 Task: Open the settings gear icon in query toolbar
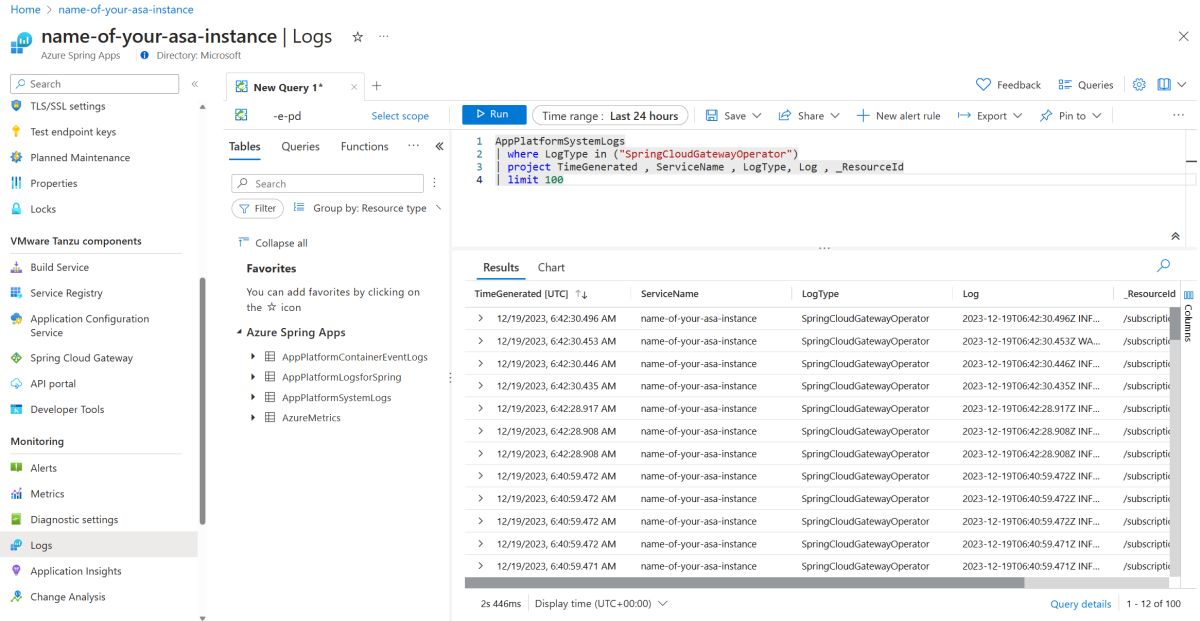[x=1139, y=85]
